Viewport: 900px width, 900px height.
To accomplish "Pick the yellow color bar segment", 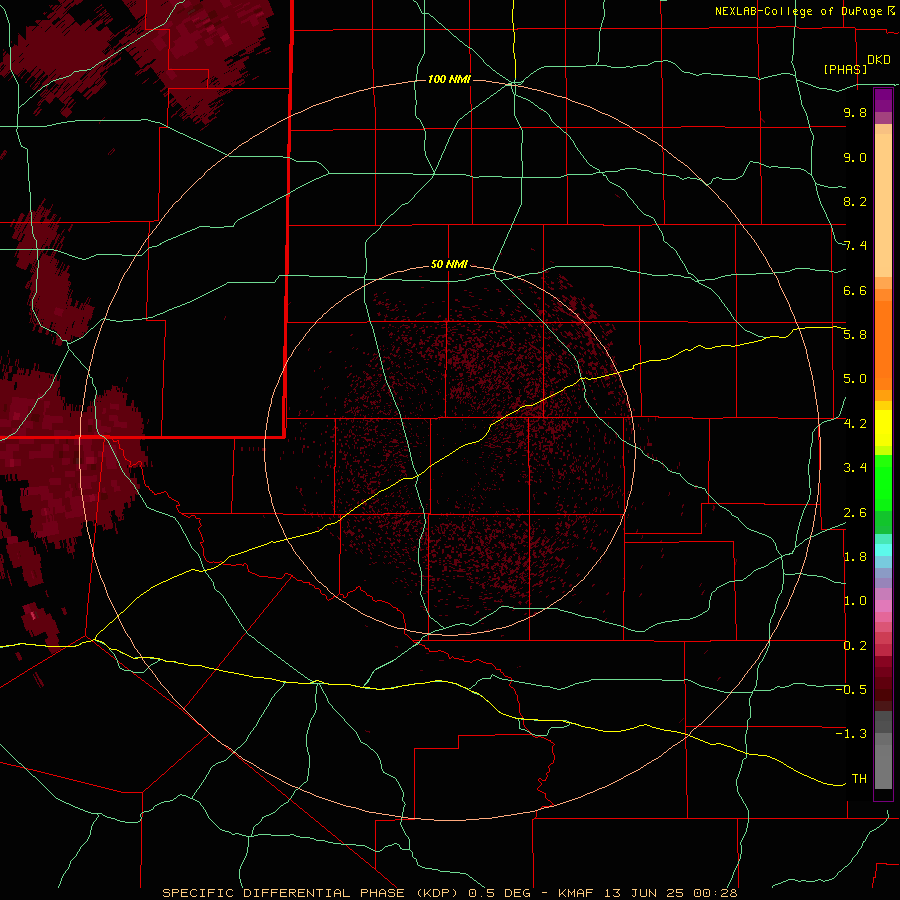I will (x=883, y=428).
